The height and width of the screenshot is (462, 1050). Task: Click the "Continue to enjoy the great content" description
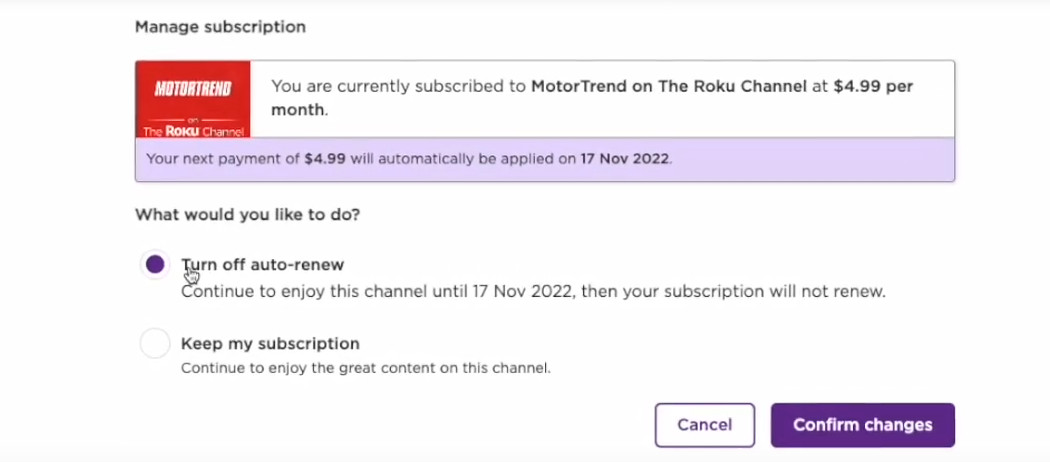(365, 368)
